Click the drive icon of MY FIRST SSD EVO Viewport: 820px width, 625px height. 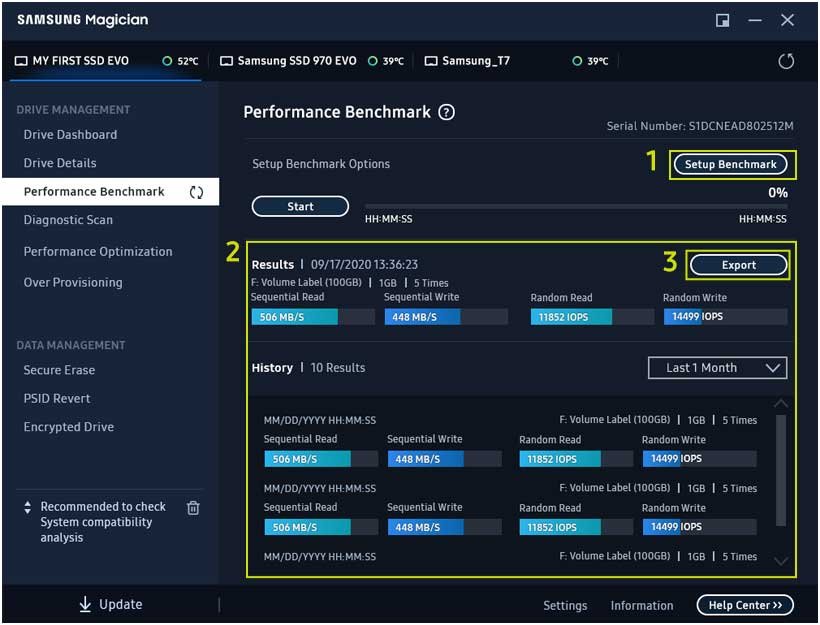(21, 61)
